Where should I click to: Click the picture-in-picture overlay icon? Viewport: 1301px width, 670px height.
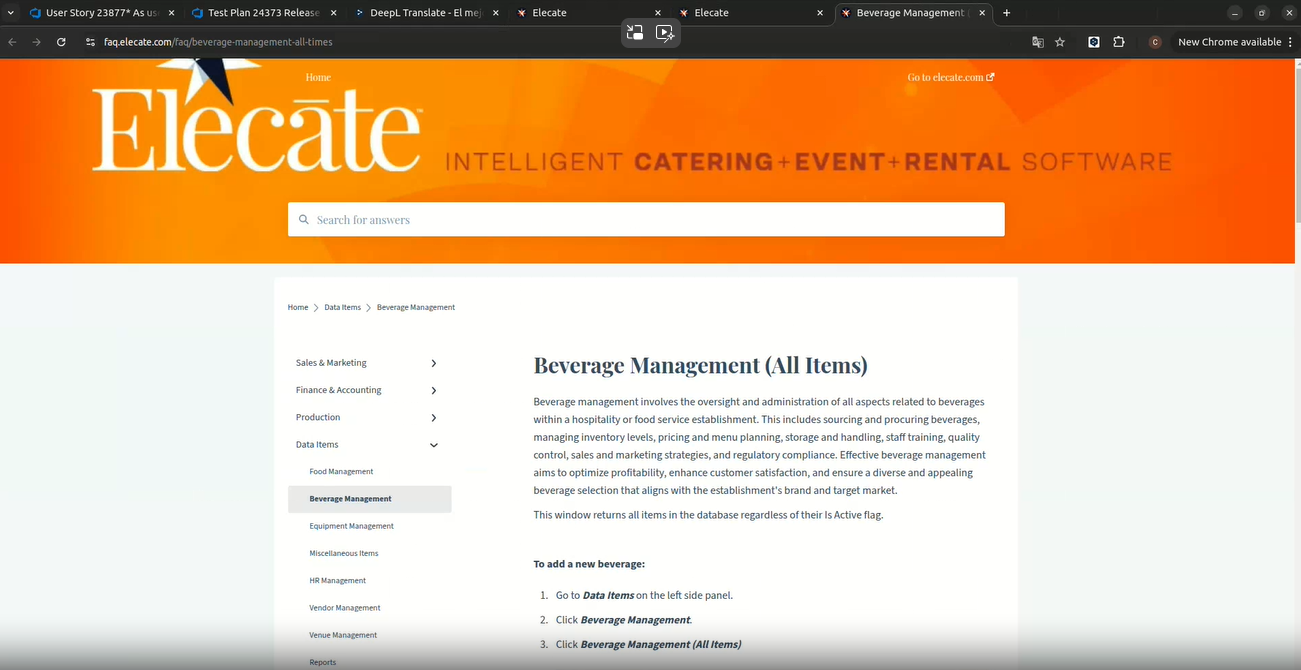click(634, 32)
